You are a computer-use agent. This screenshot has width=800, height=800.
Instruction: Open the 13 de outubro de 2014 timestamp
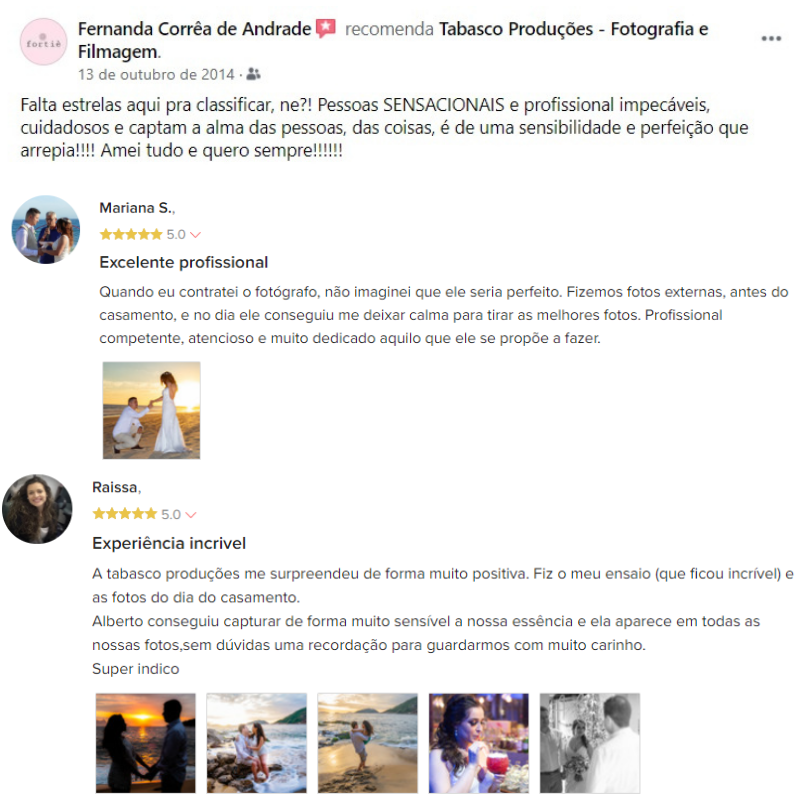156,74
